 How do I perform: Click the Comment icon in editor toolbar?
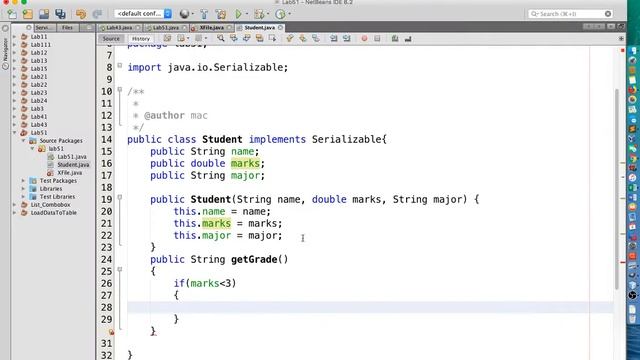tap(395, 38)
